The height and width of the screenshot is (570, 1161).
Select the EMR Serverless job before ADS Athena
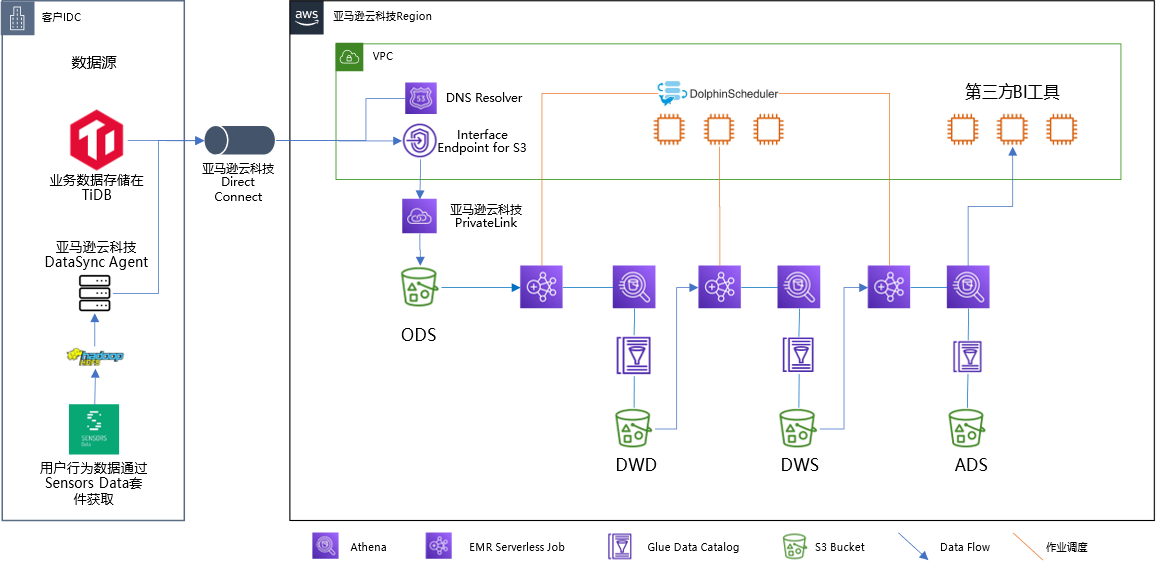point(889,286)
